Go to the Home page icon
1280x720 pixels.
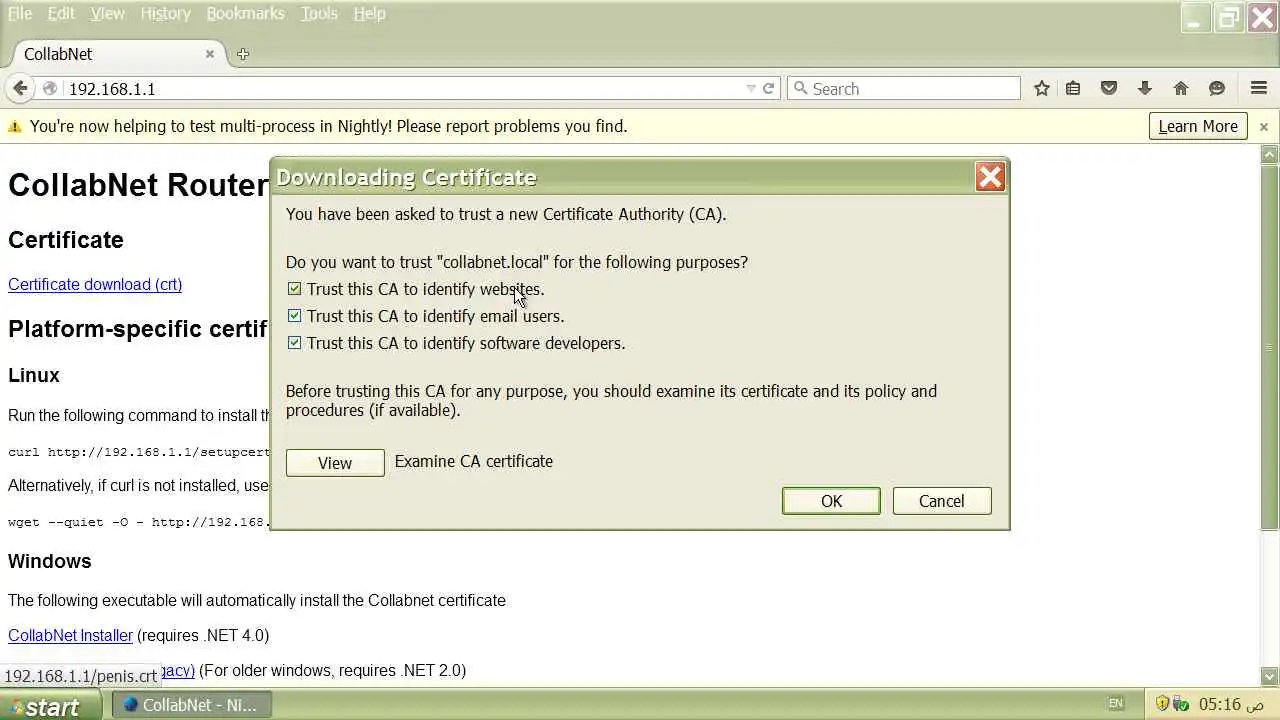(x=1181, y=89)
